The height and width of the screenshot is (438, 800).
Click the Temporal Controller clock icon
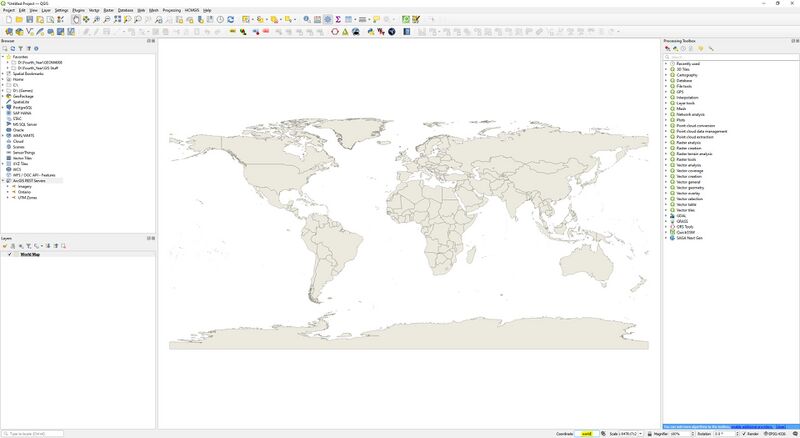point(220,19)
